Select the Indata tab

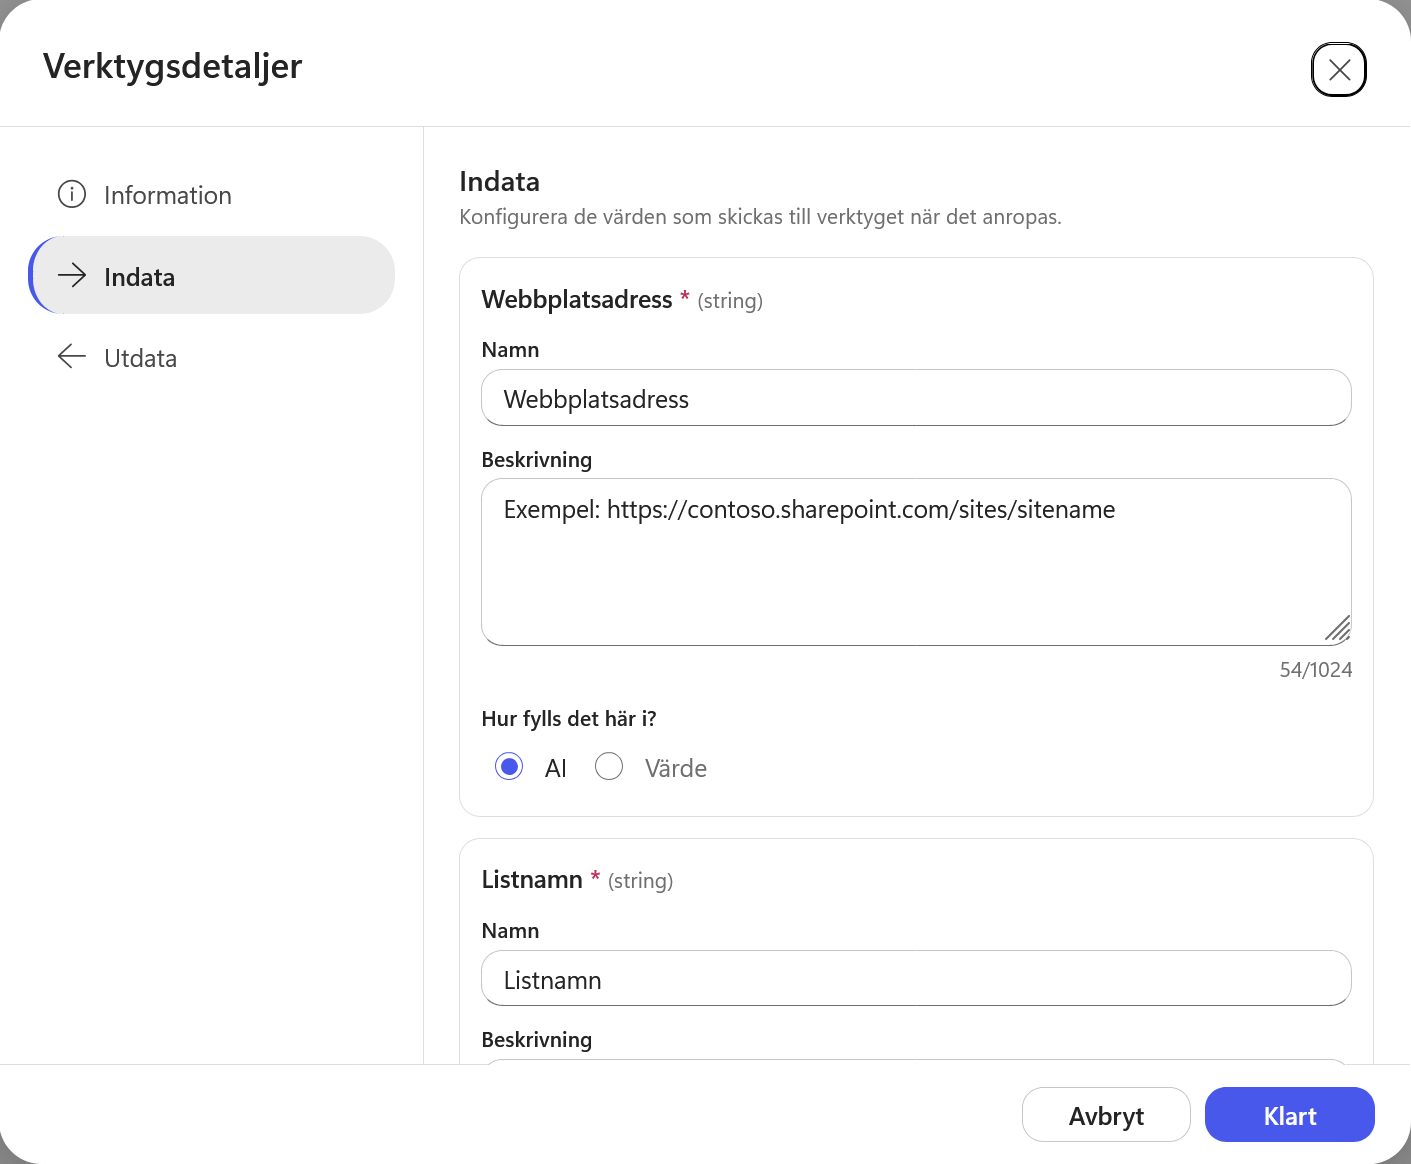[212, 276]
